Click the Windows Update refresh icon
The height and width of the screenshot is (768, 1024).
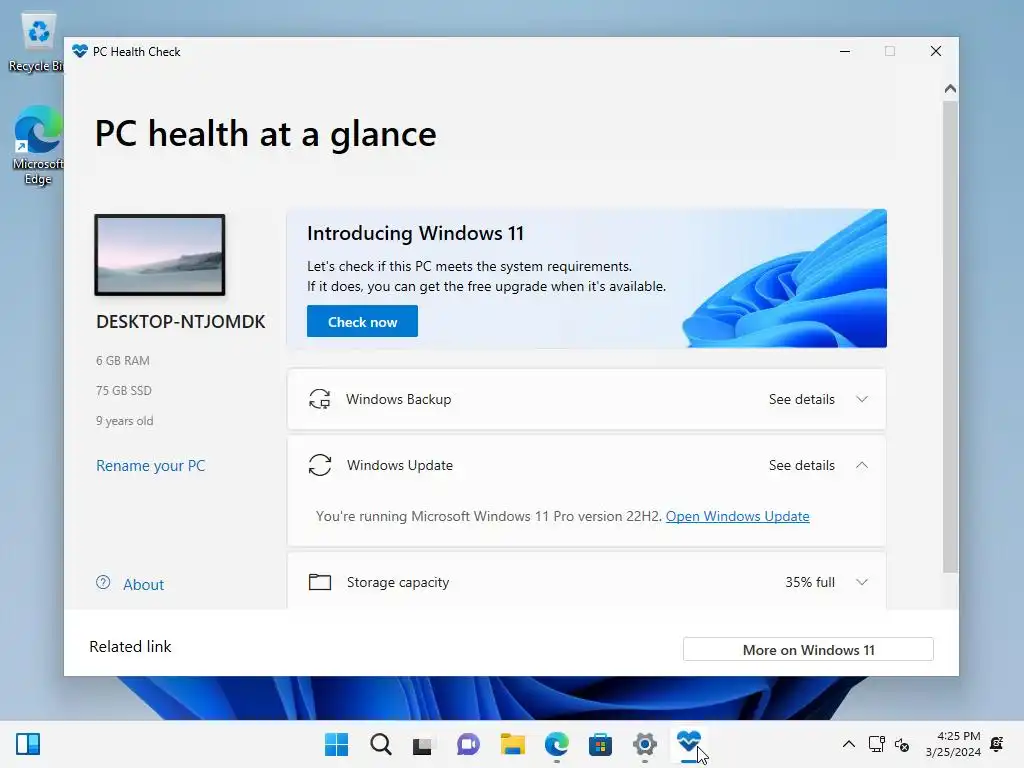(x=320, y=465)
